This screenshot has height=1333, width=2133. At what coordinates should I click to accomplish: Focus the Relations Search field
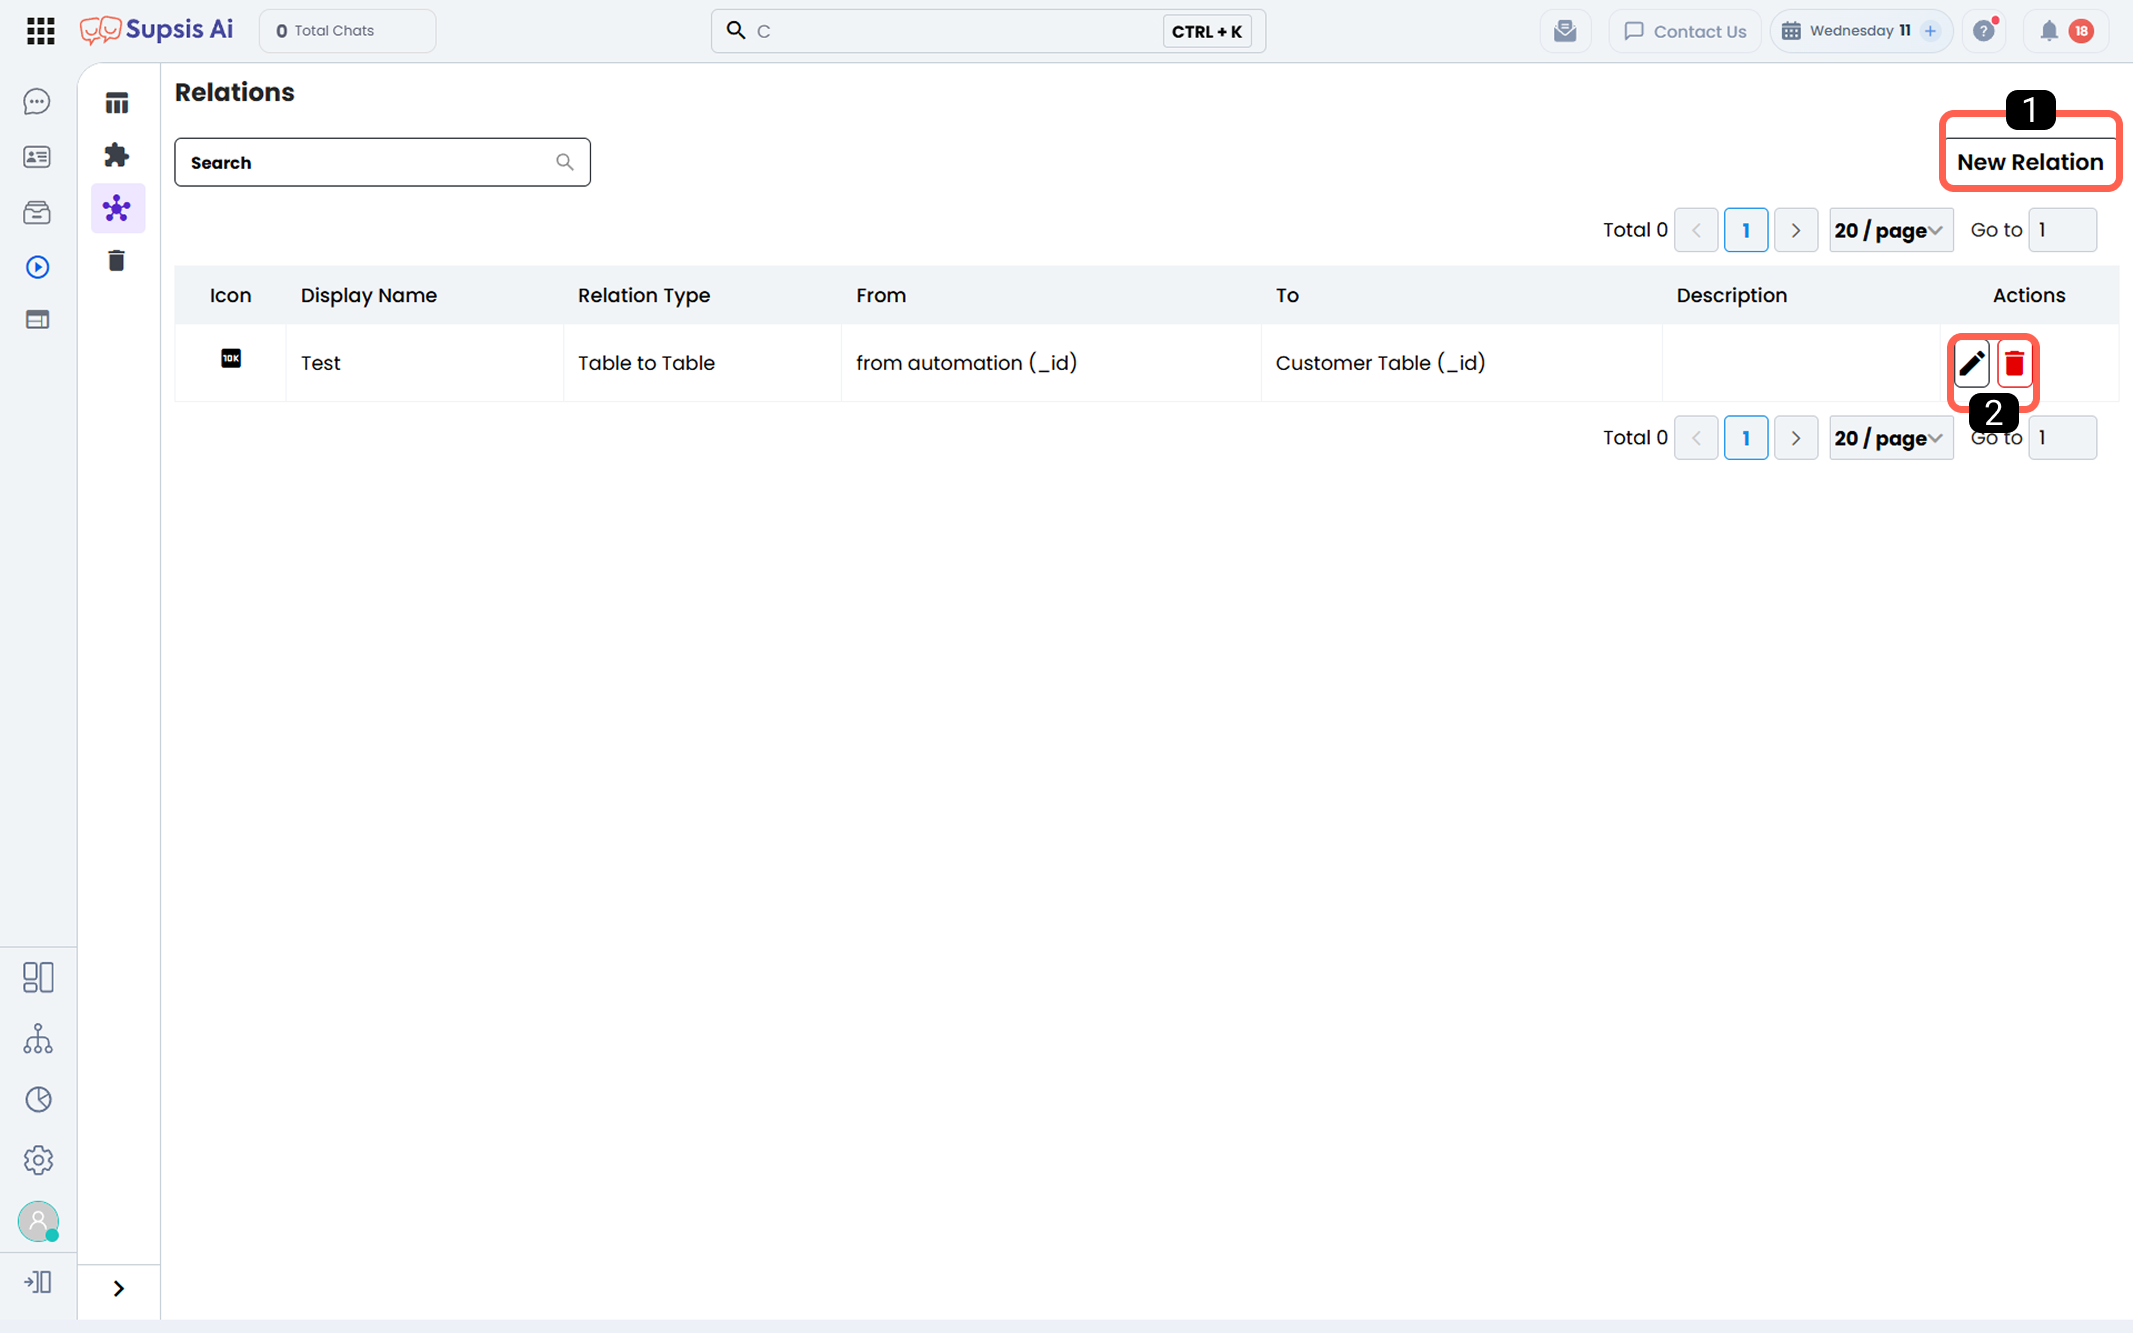[x=382, y=162]
